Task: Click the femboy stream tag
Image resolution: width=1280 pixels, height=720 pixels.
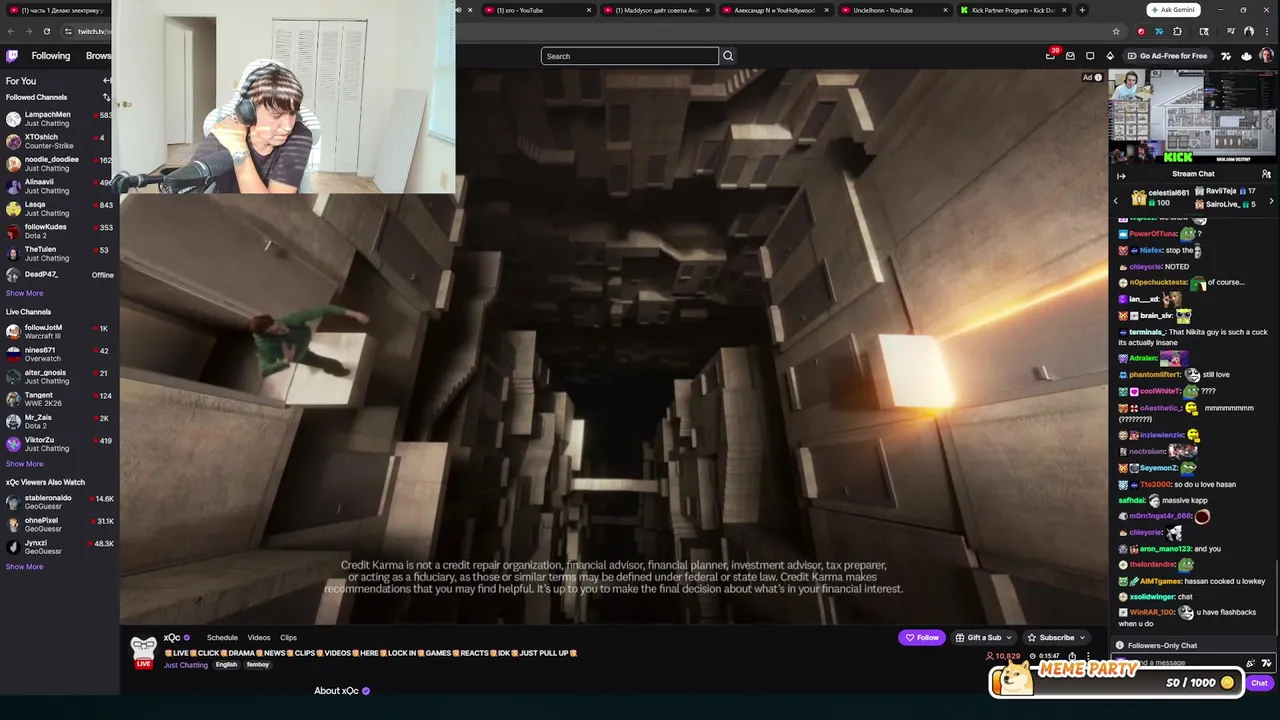Action: 258,665
